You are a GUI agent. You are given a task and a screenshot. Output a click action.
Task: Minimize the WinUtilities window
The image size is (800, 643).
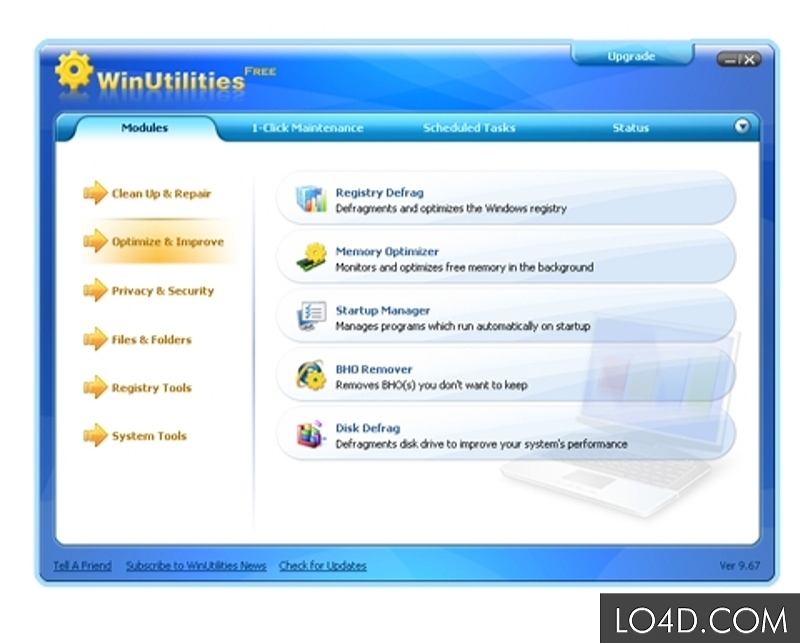click(x=730, y=60)
